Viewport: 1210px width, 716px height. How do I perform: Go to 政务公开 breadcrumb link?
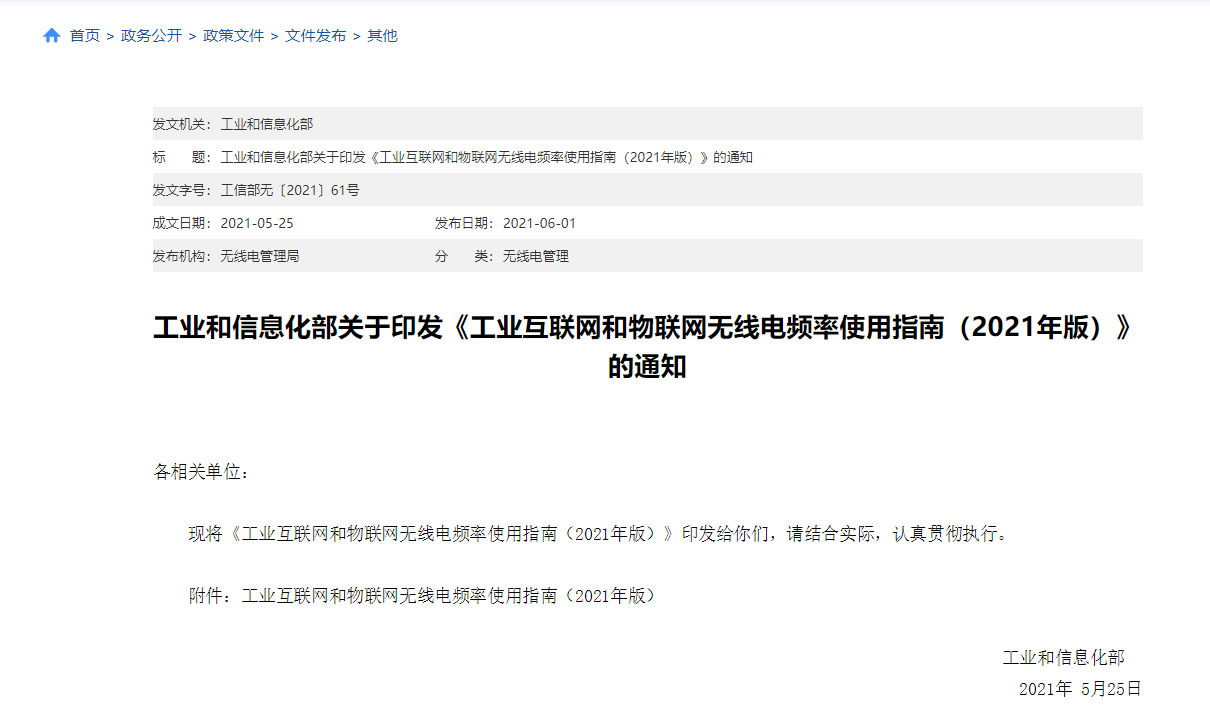(x=151, y=36)
